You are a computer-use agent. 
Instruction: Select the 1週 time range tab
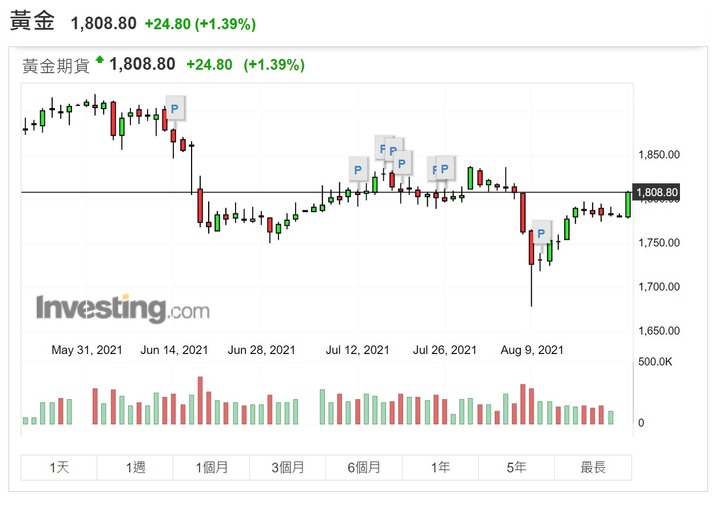click(x=135, y=467)
